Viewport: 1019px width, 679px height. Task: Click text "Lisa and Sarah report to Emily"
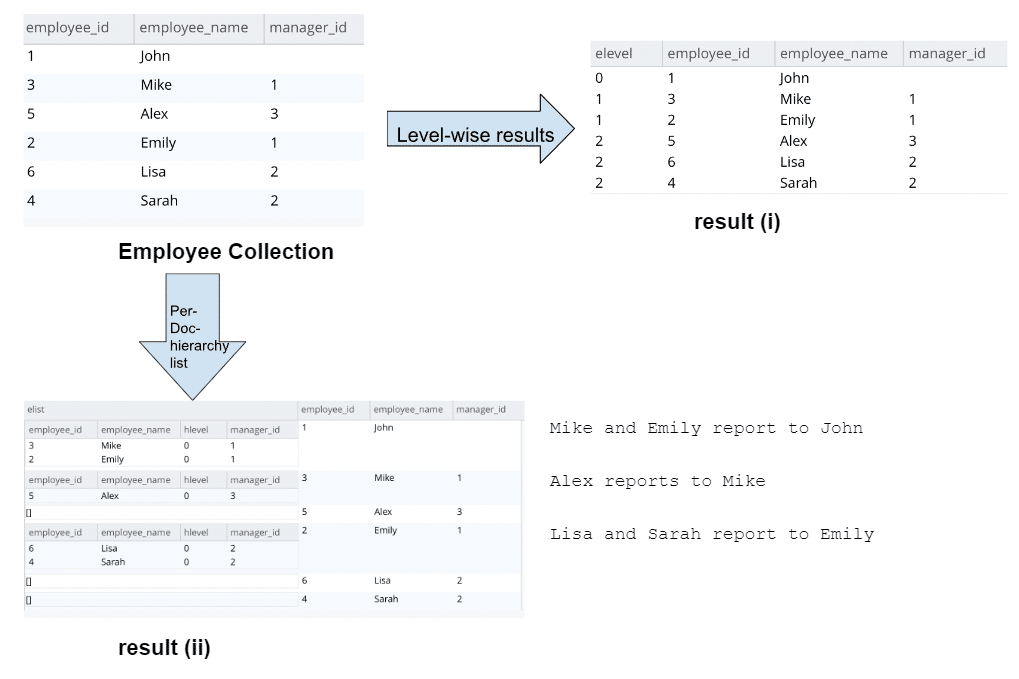[x=711, y=534]
